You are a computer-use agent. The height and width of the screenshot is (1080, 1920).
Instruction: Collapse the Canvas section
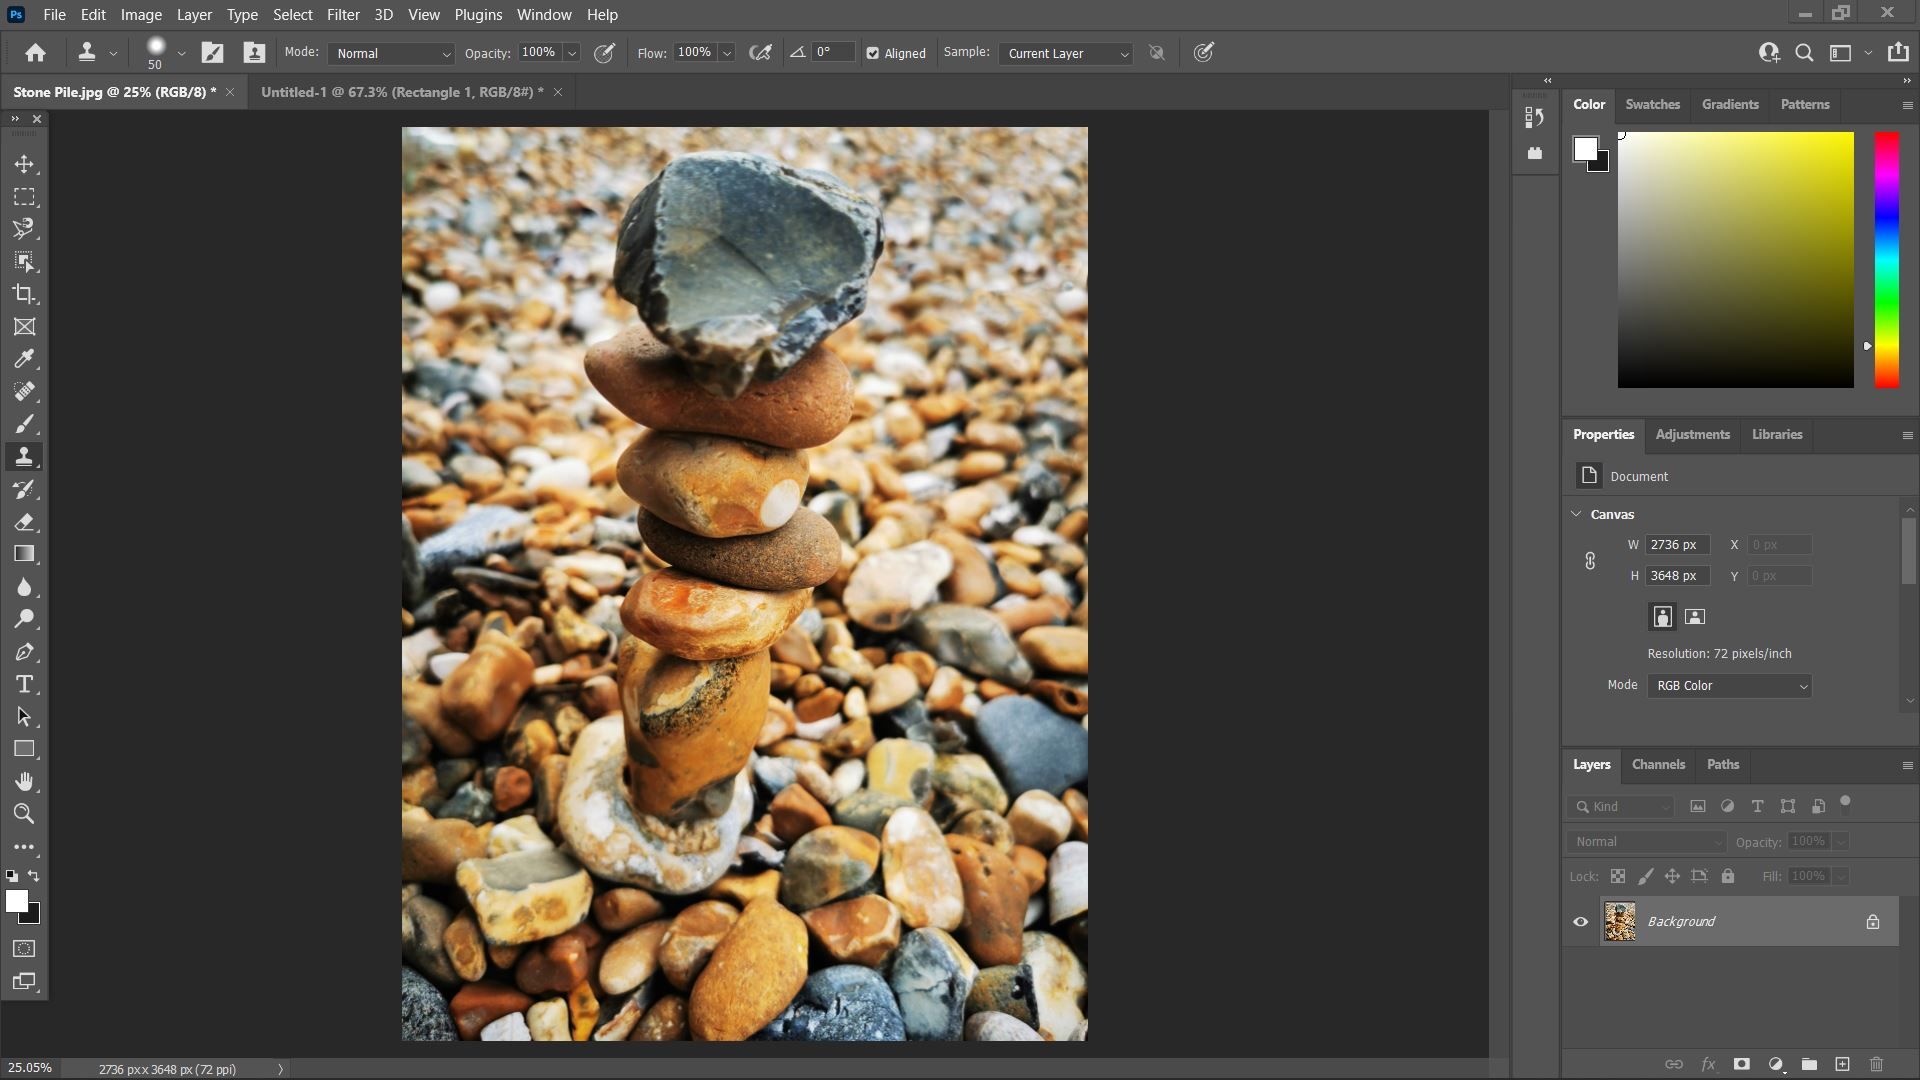coord(1577,514)
